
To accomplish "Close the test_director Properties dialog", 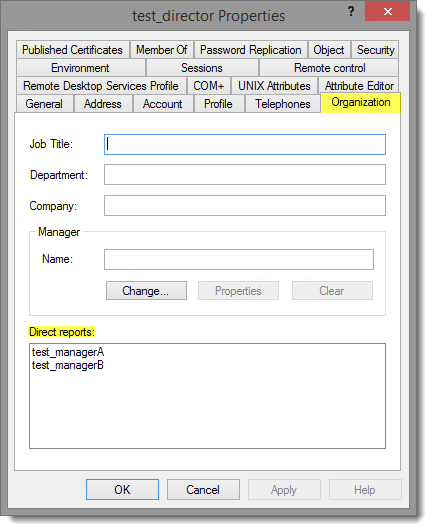I will (388, 12).
